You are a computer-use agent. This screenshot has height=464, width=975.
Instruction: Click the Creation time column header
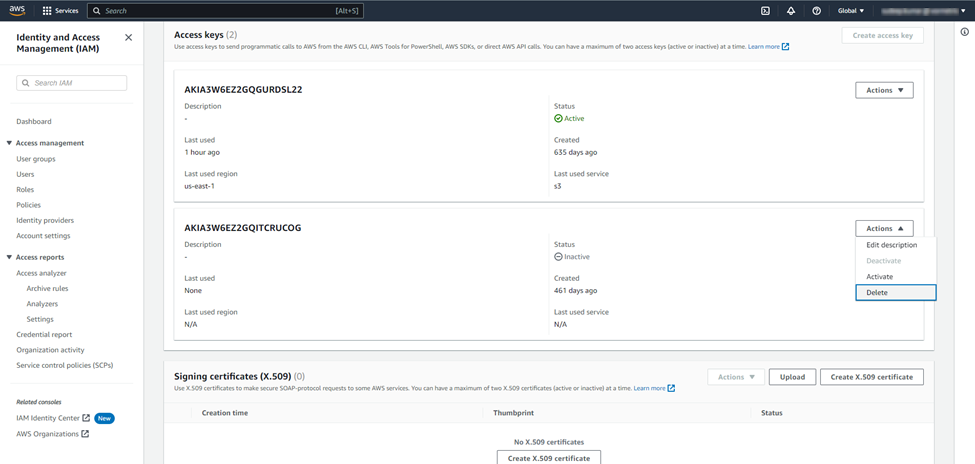(x=224, y=413)
